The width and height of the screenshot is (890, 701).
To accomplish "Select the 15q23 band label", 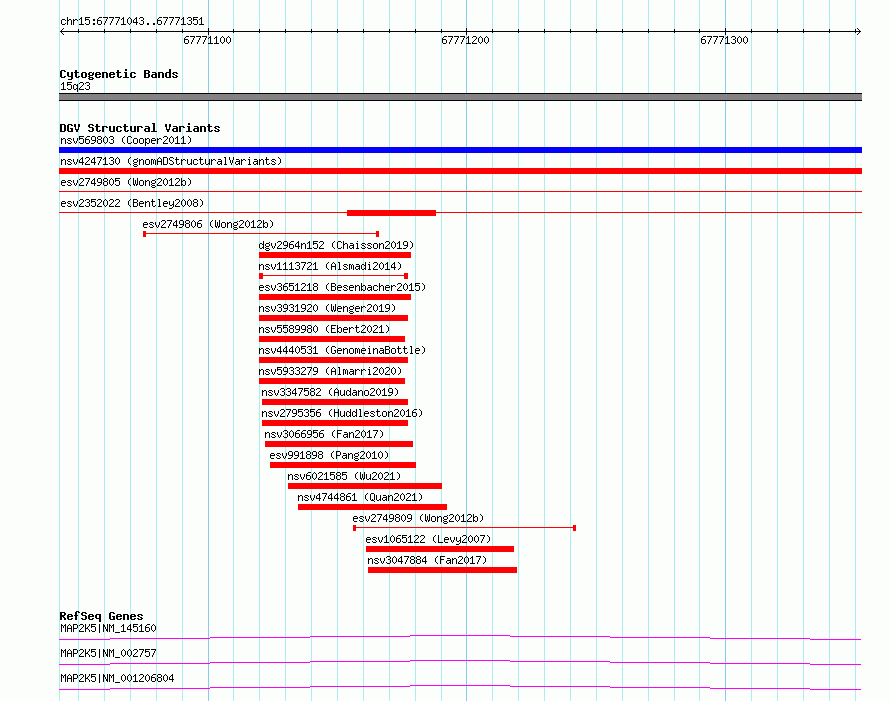I will 75,86.
